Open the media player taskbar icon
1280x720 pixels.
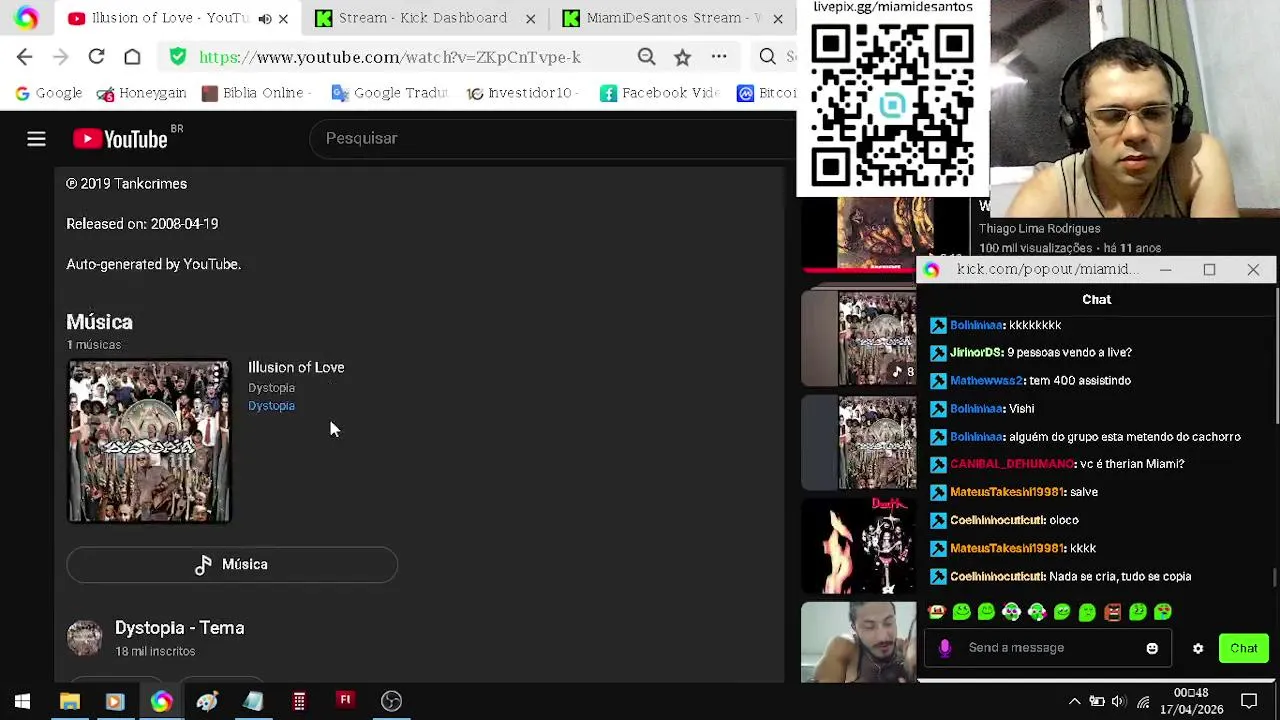tap(114, 701)
